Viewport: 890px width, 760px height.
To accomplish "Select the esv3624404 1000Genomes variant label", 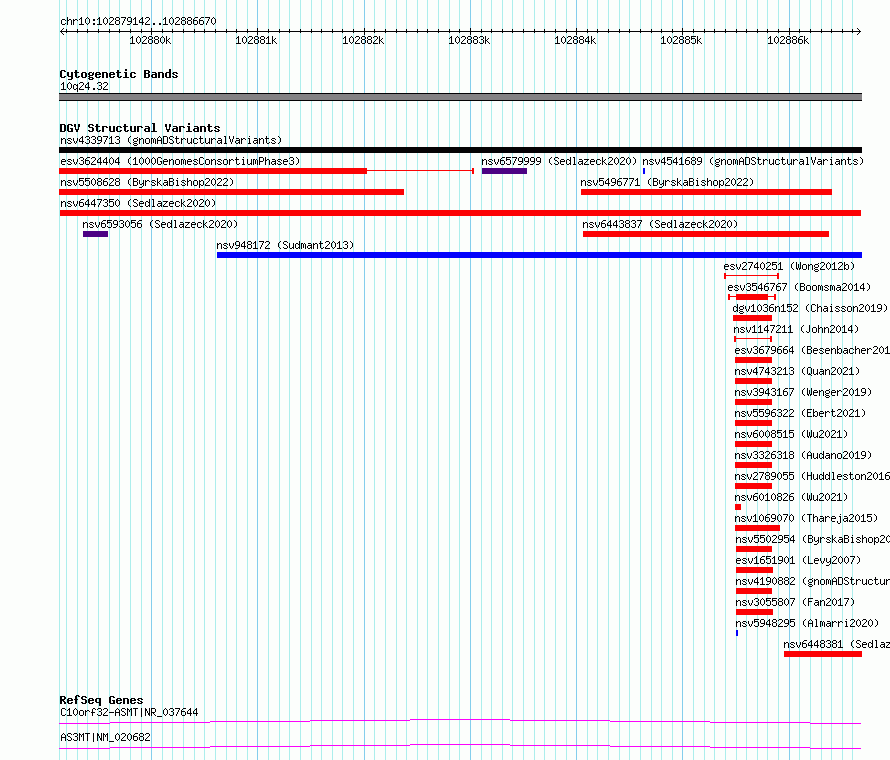I will click(x=180, y=161).
